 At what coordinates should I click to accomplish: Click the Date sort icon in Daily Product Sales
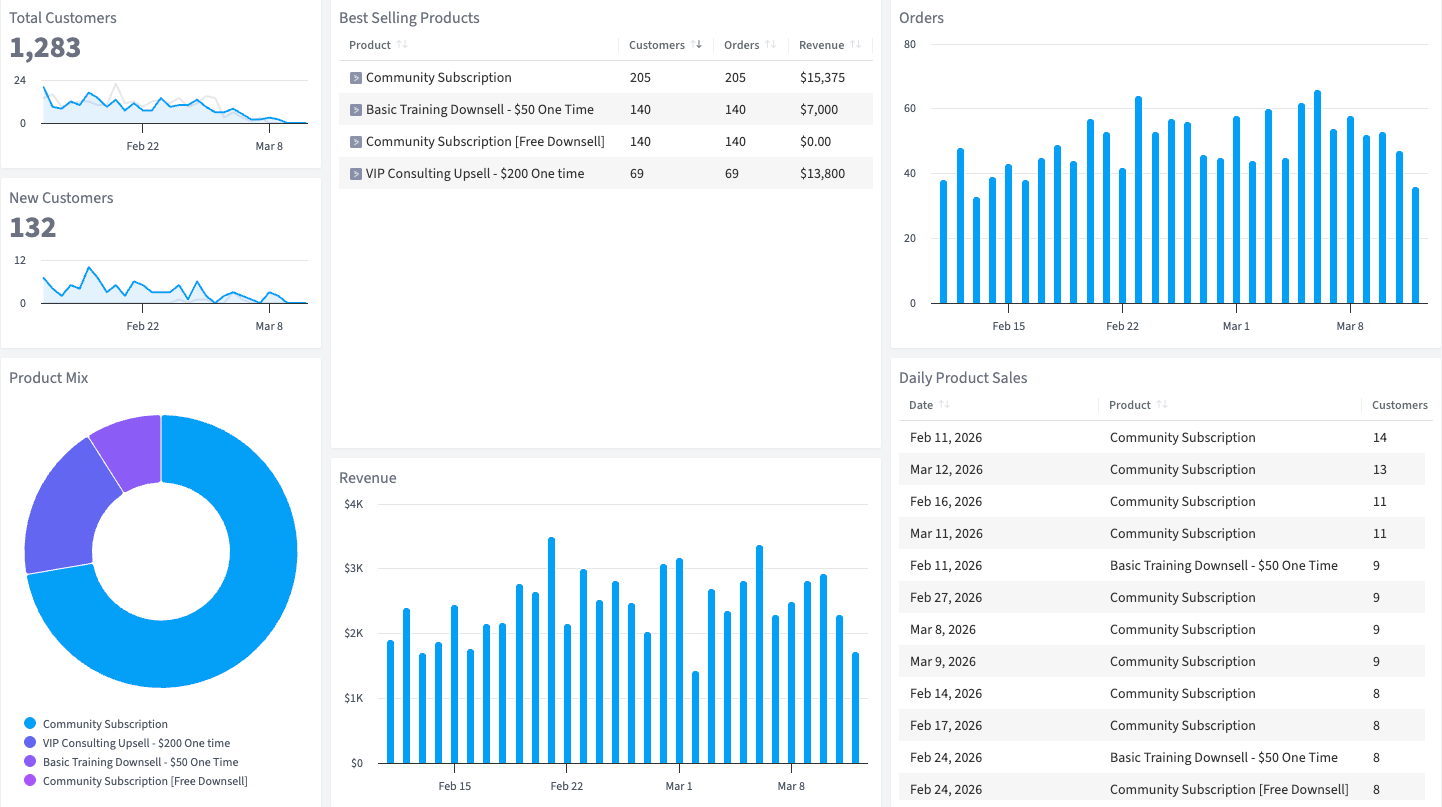click(x=945, y=405)
